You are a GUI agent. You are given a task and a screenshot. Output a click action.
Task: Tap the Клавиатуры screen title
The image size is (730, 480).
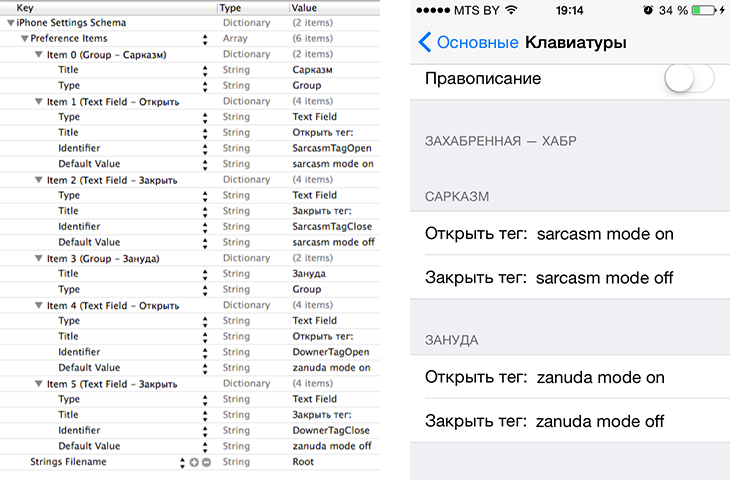(576, 42)
